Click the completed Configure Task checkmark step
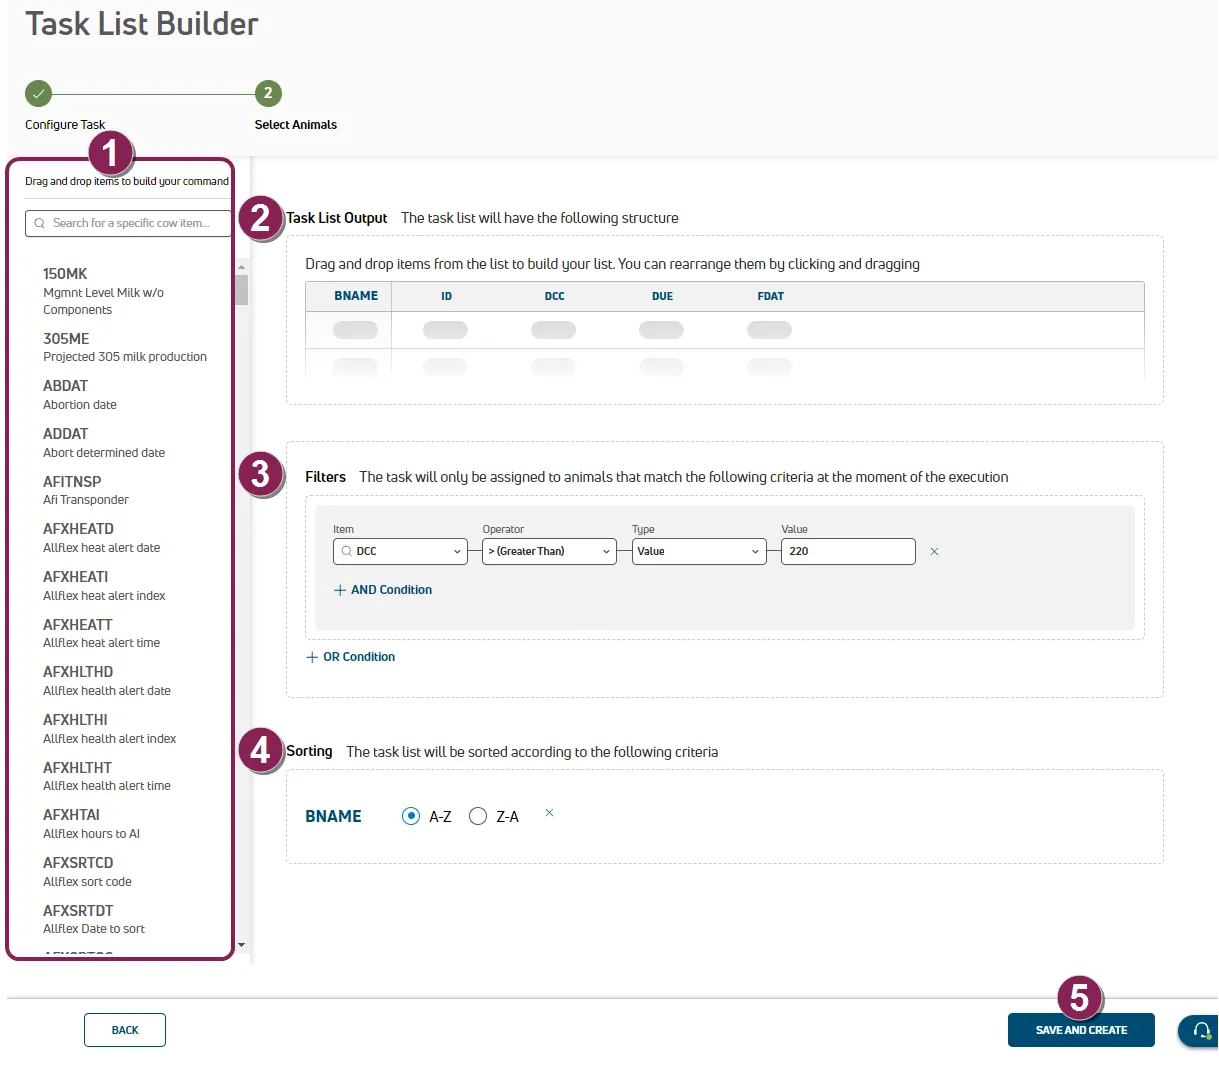Viewport: 1219px width, 1065px height. click(x=38, y=93)
